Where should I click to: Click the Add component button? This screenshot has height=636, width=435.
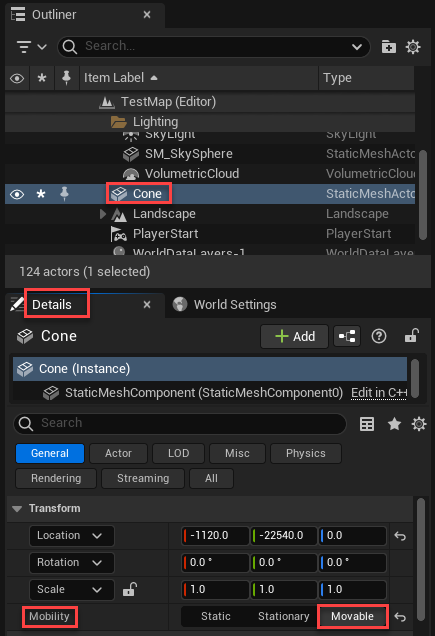[294, 336]
